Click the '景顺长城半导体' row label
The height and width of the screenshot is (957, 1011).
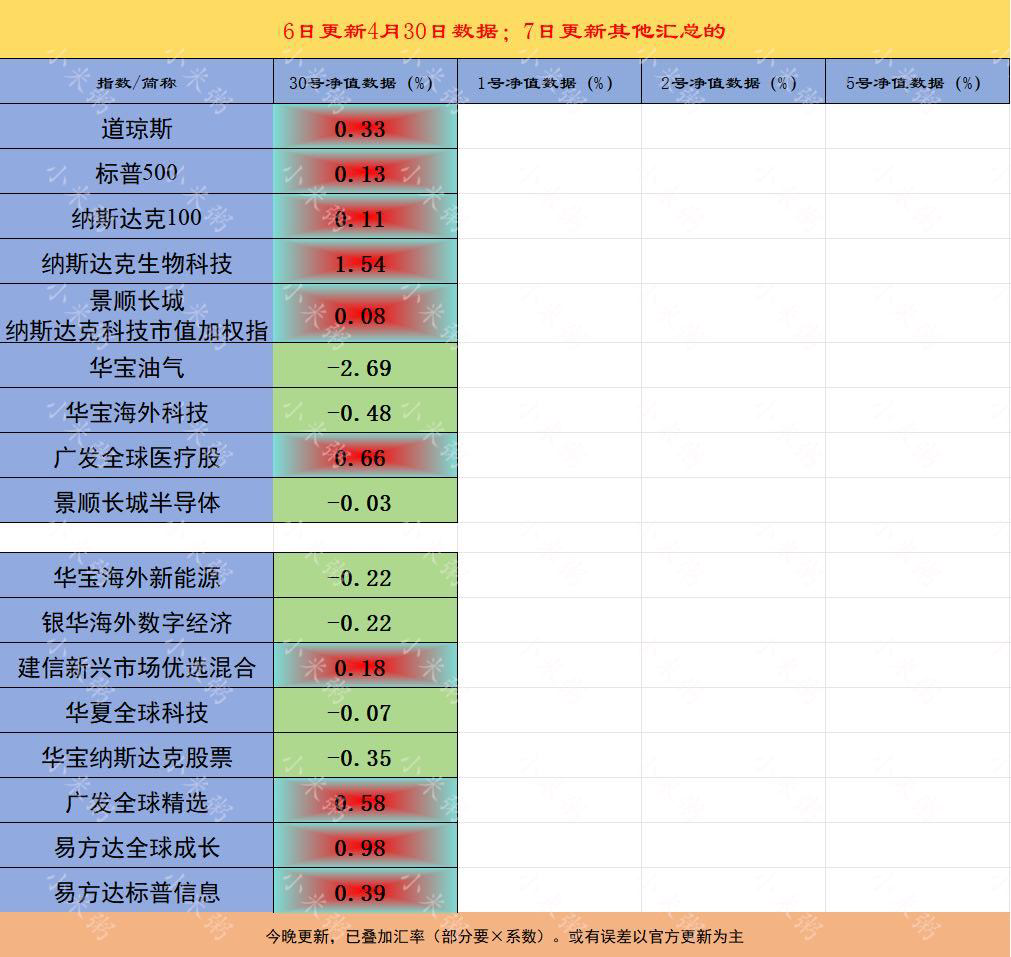pos(137,501)
